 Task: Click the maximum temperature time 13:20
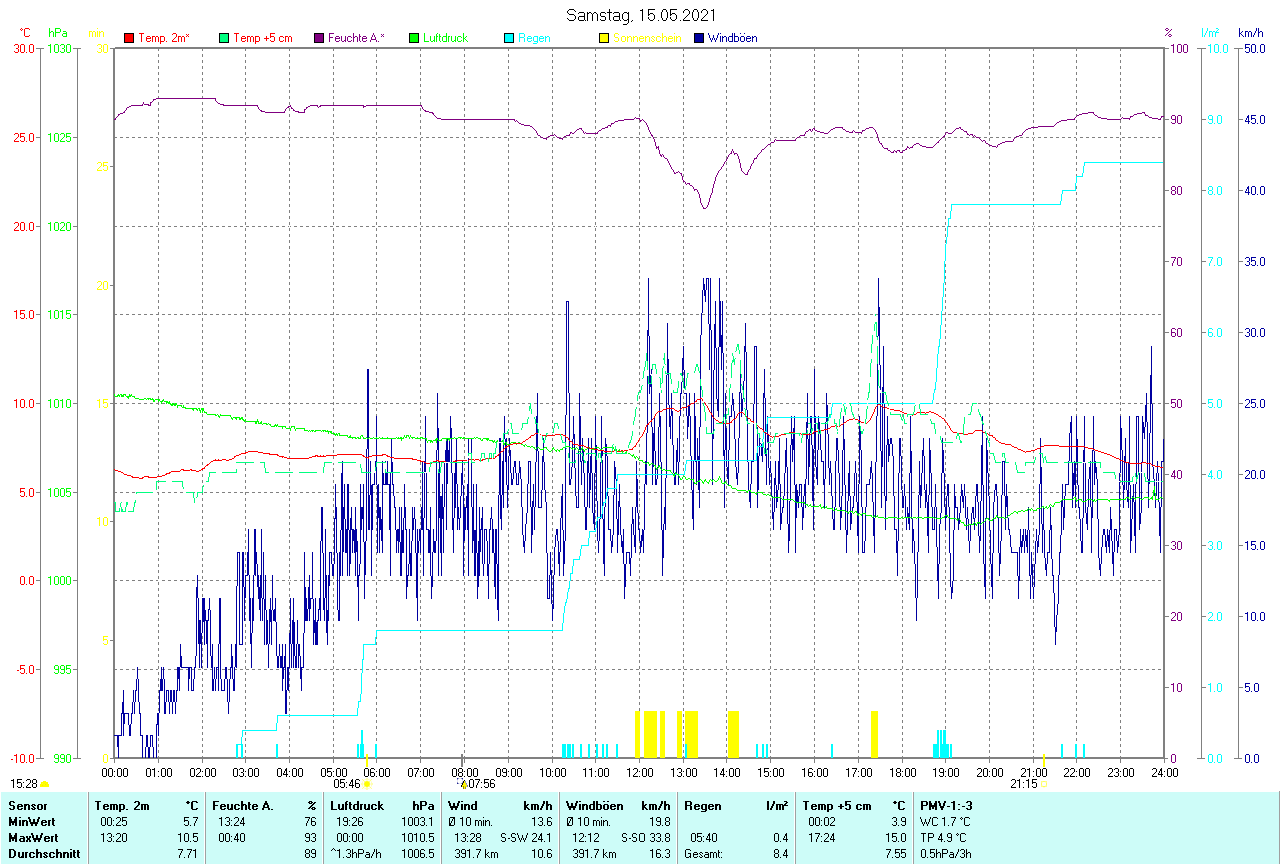[112, 837]
